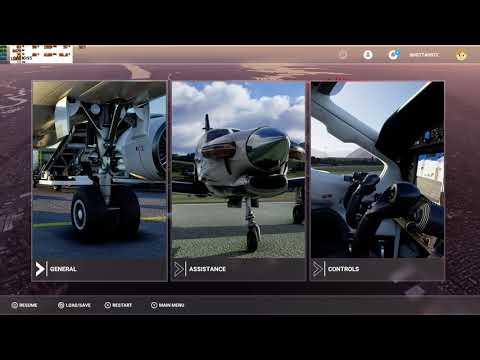Click the chevron icon beside Assistance
Screen dimensions: 480x360
tap(179, 269)
